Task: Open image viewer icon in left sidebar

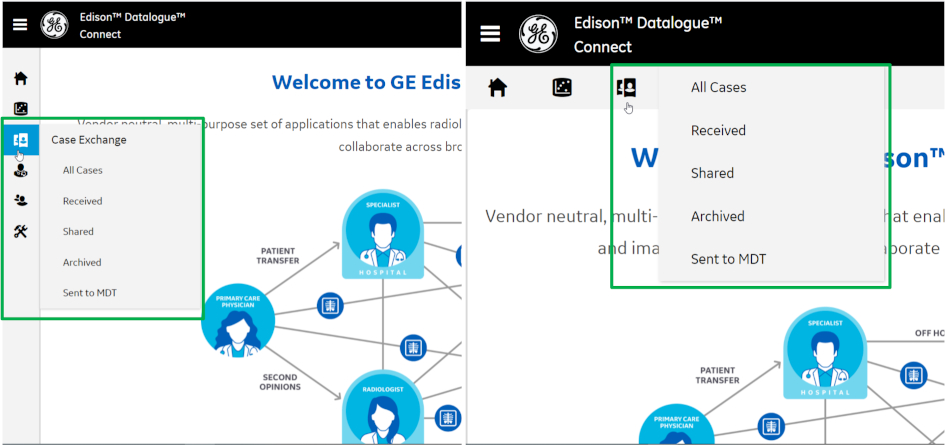Action: [21, 109]
